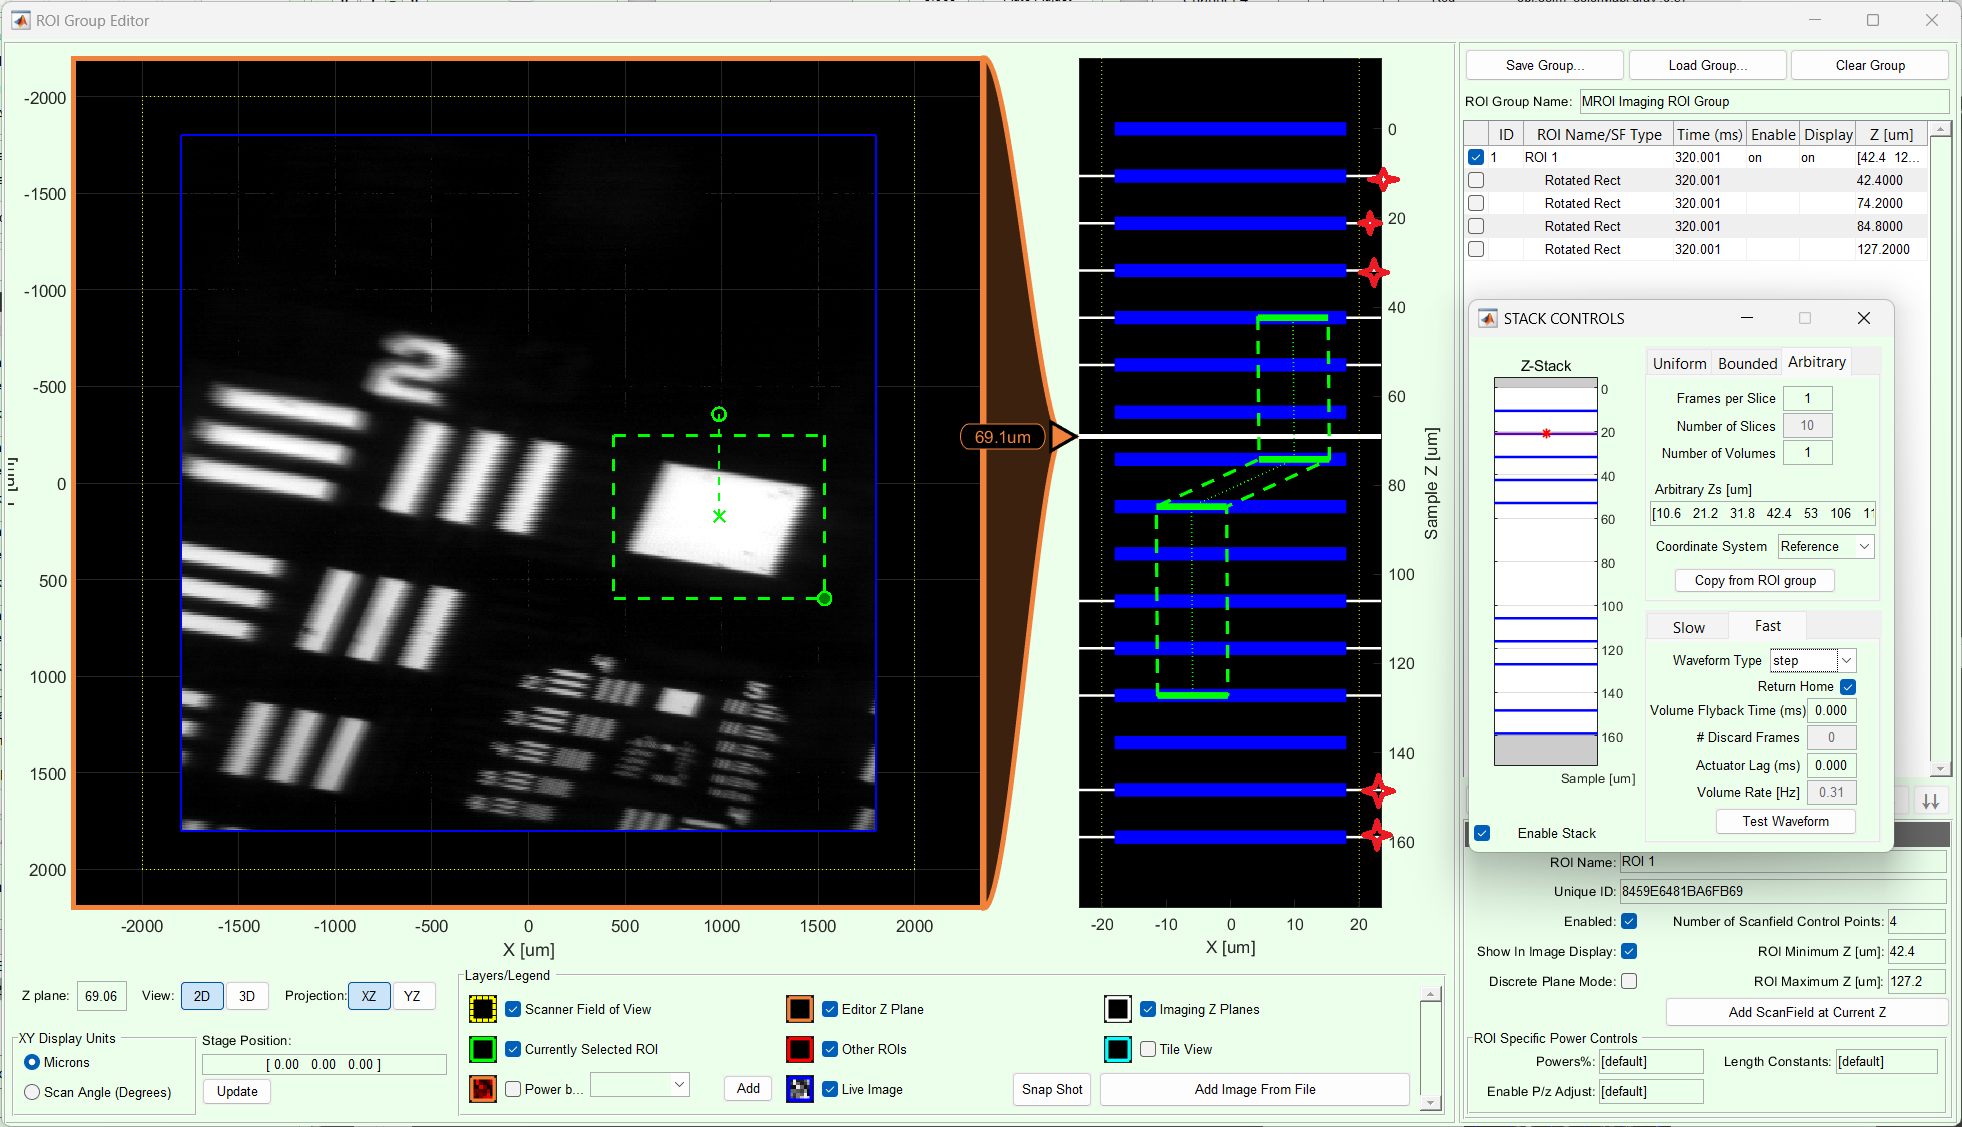Open the Power box selection dropdown
Viewport: 1962px width, 1127px height.
coord(640,1085)
